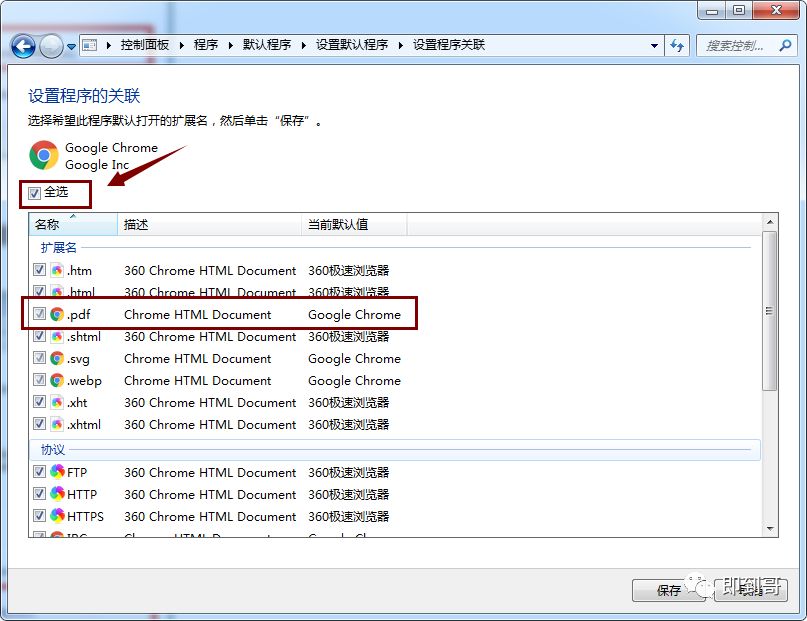Toggle the .shtml checkbox
This screenshot has height=621, width=807.
click(x=40, y=335)
